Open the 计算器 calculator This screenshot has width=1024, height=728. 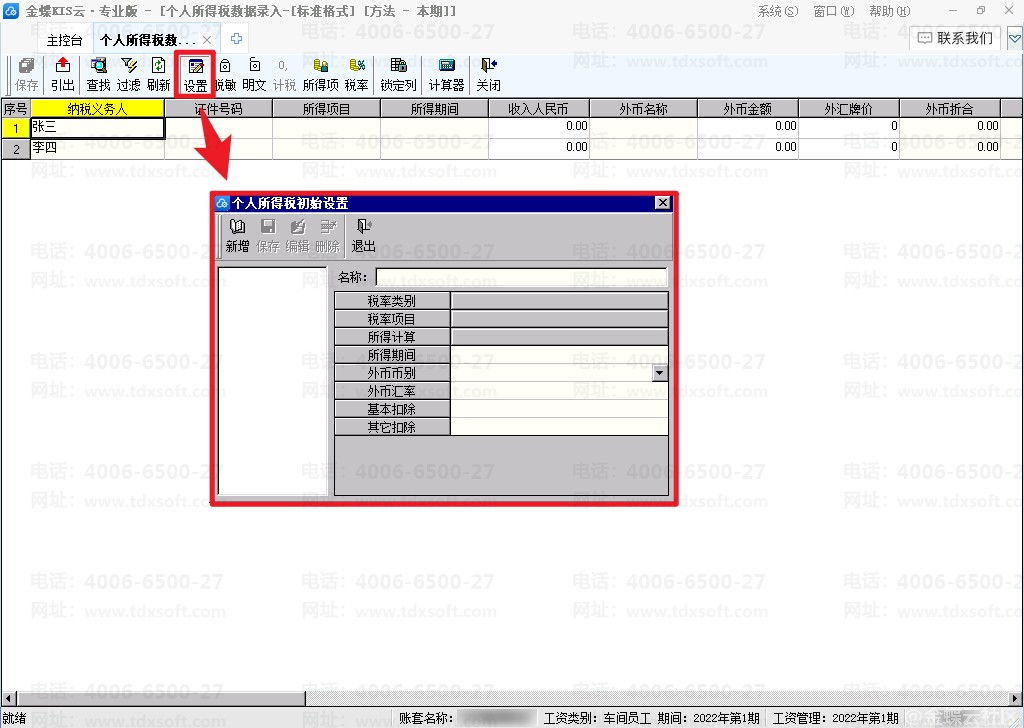pos(447,74)
